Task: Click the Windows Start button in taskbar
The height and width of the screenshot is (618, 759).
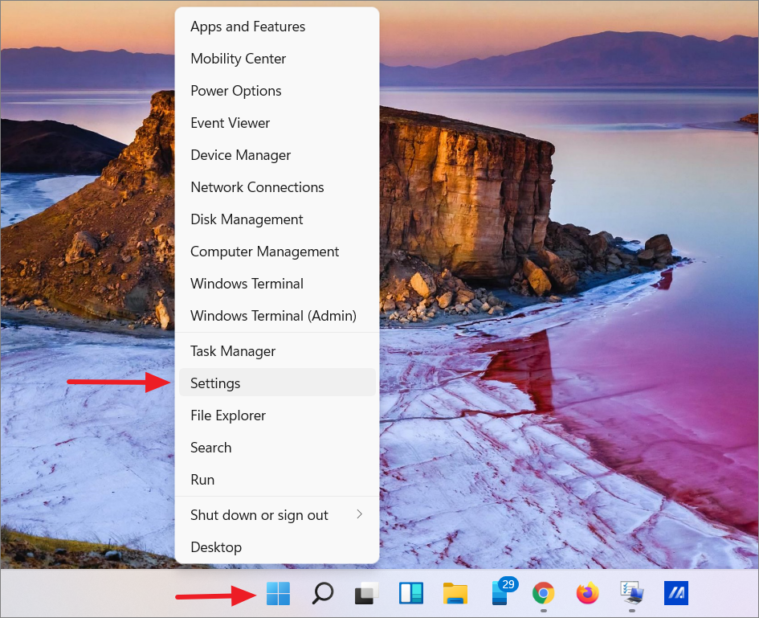Action: (278, 593)
